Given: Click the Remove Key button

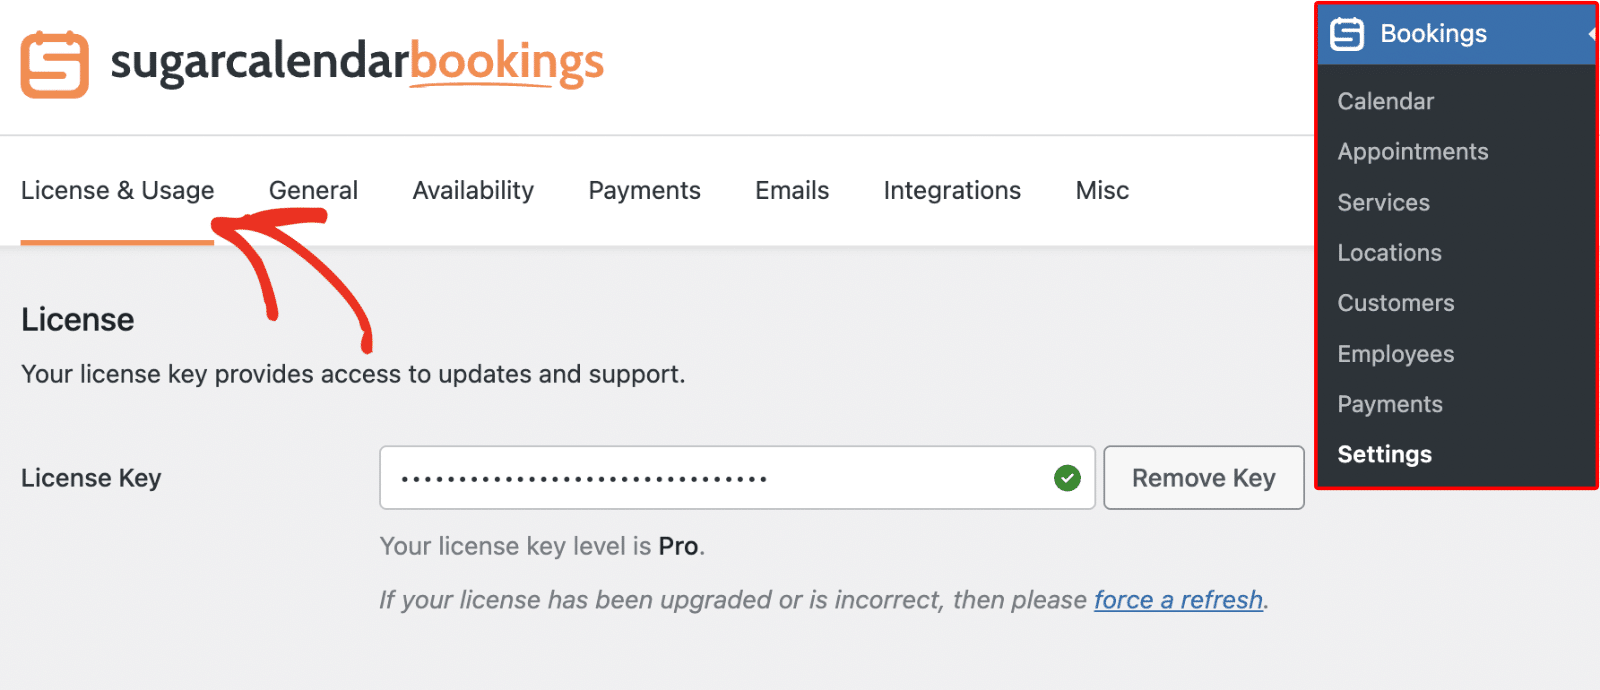Looking at the screenshot, I should 1203,478.
